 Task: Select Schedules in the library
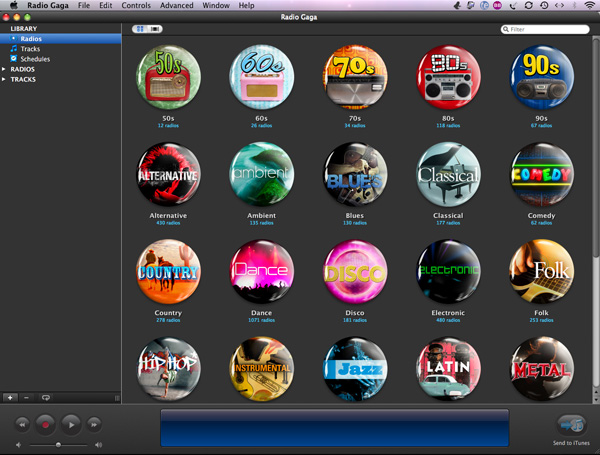[35, 59]
